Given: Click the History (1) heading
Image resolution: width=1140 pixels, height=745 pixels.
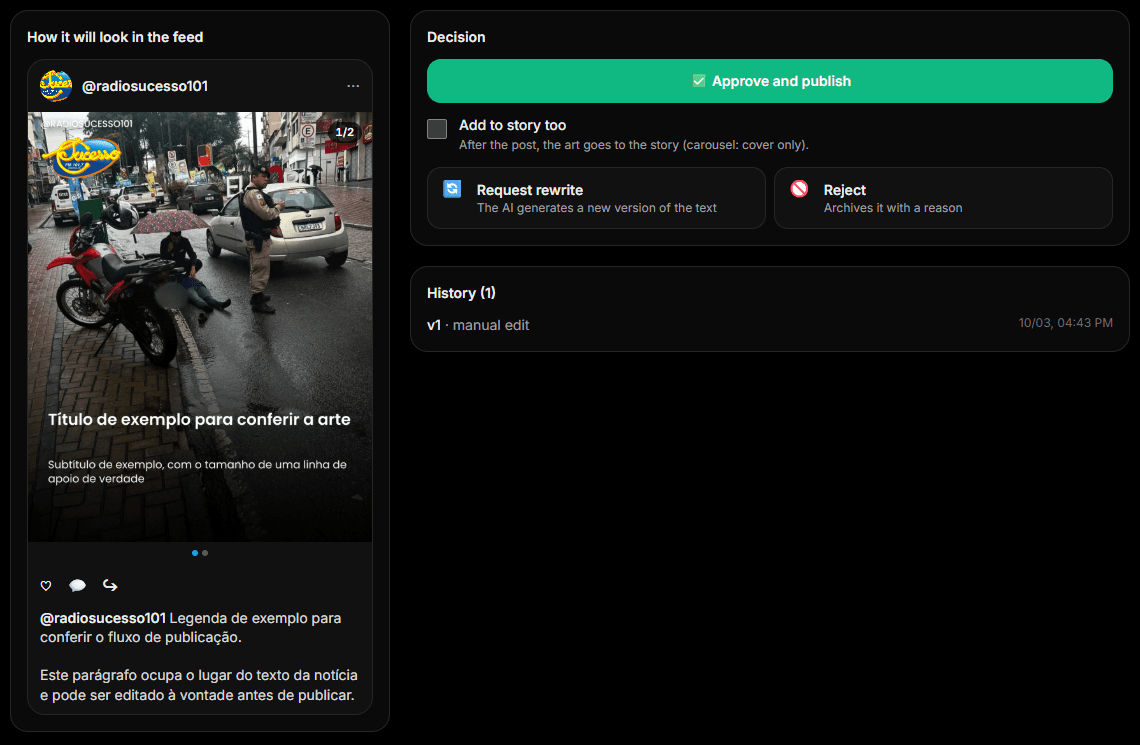Looking at the screenshot, I should (461, 293).
